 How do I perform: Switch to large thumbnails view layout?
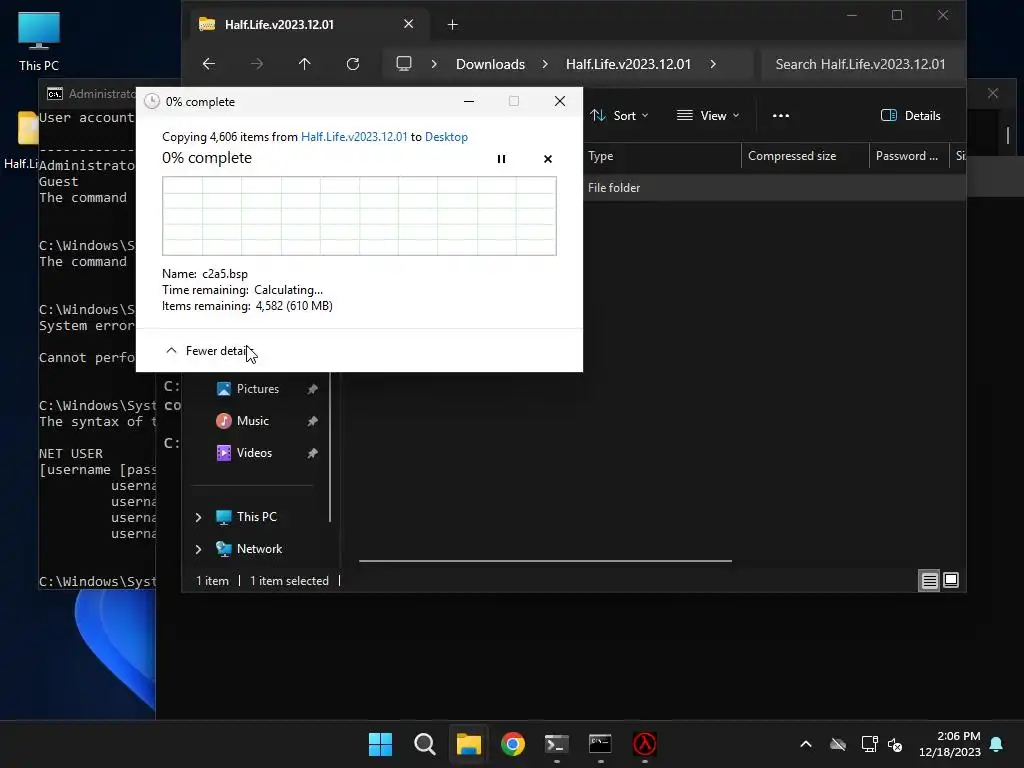[951, 580]
